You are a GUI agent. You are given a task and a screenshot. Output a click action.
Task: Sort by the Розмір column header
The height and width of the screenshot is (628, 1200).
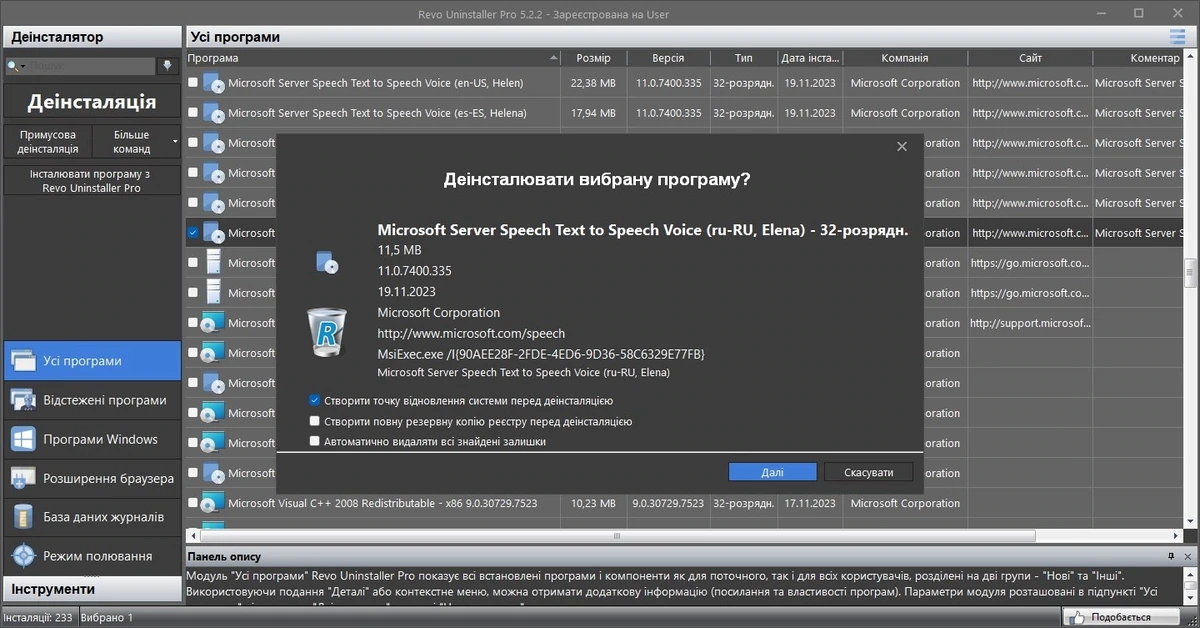[595, 58]
